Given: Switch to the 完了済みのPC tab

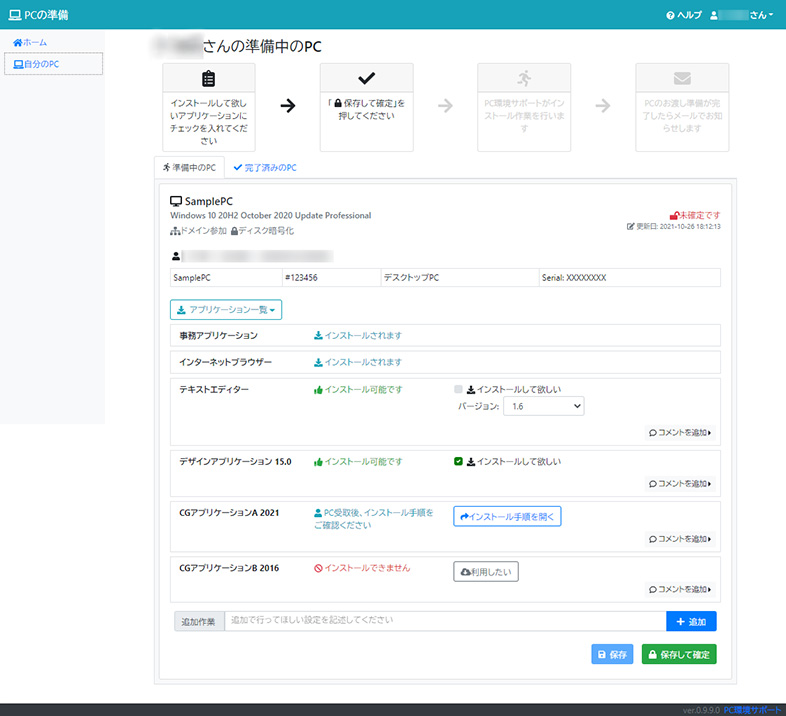Looking at the screenshot, I should pyautogui.click(x=265, y=168).
